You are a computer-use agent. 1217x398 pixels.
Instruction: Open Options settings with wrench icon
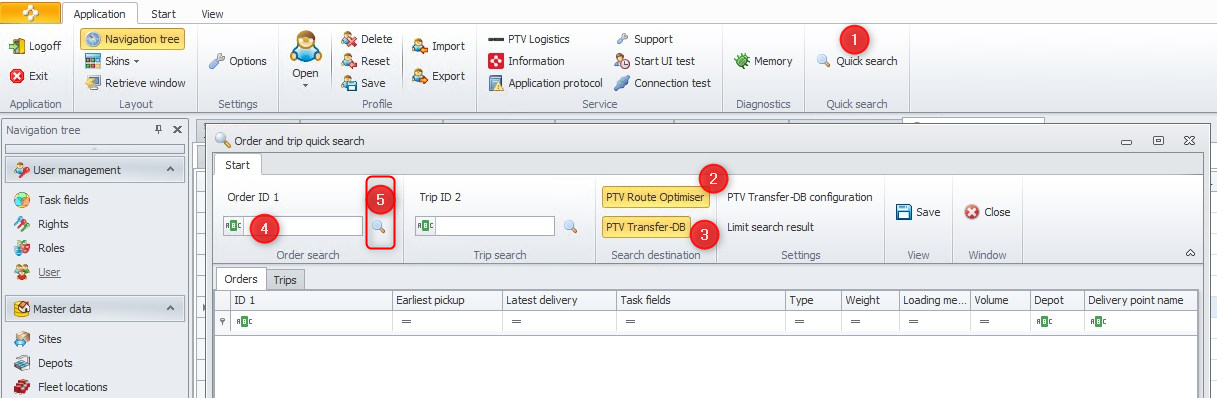(237, 61)
